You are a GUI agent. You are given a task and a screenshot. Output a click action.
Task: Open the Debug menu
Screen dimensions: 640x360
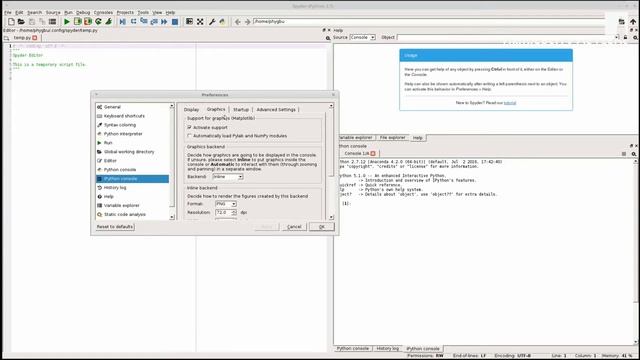click(x=83, y=13)
